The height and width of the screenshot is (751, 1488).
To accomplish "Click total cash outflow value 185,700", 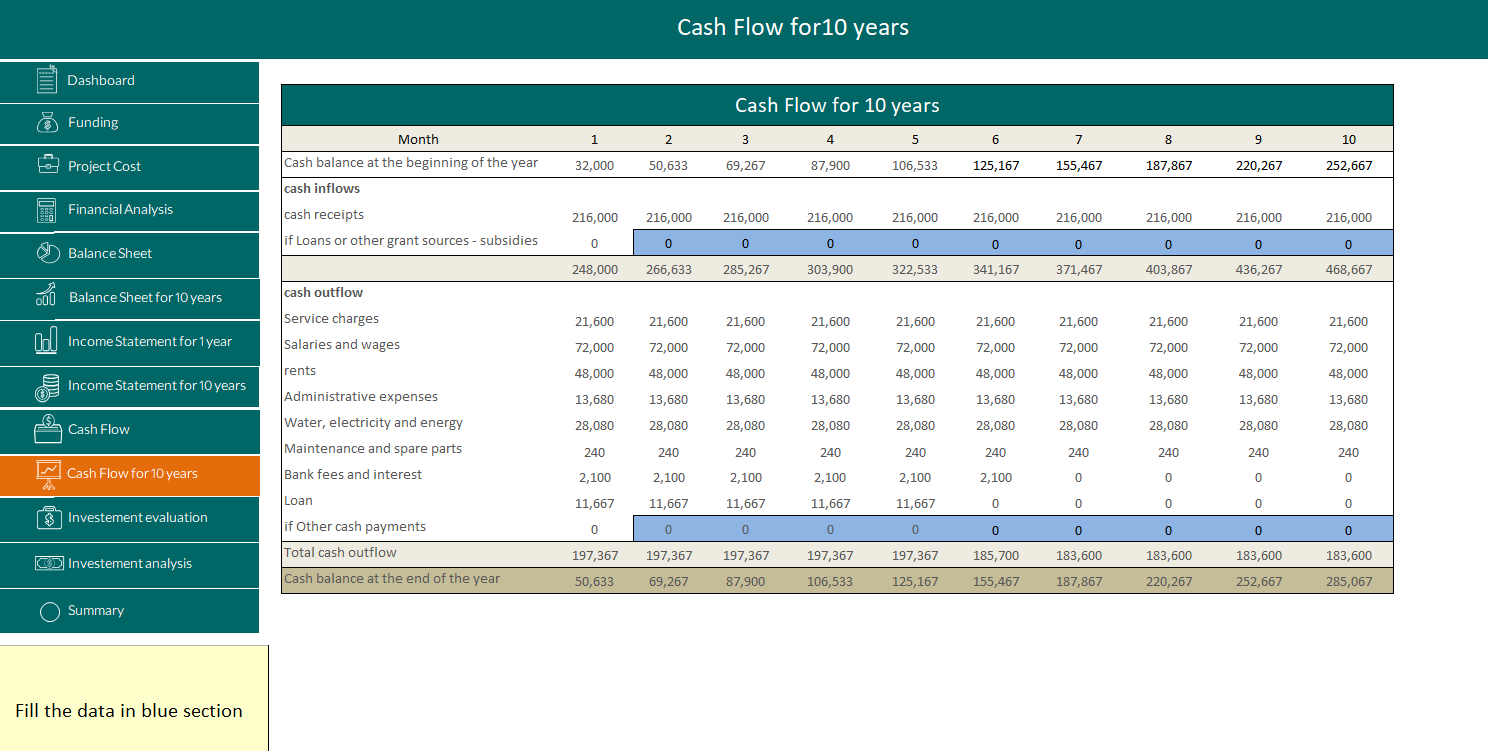I will (995, 556).
